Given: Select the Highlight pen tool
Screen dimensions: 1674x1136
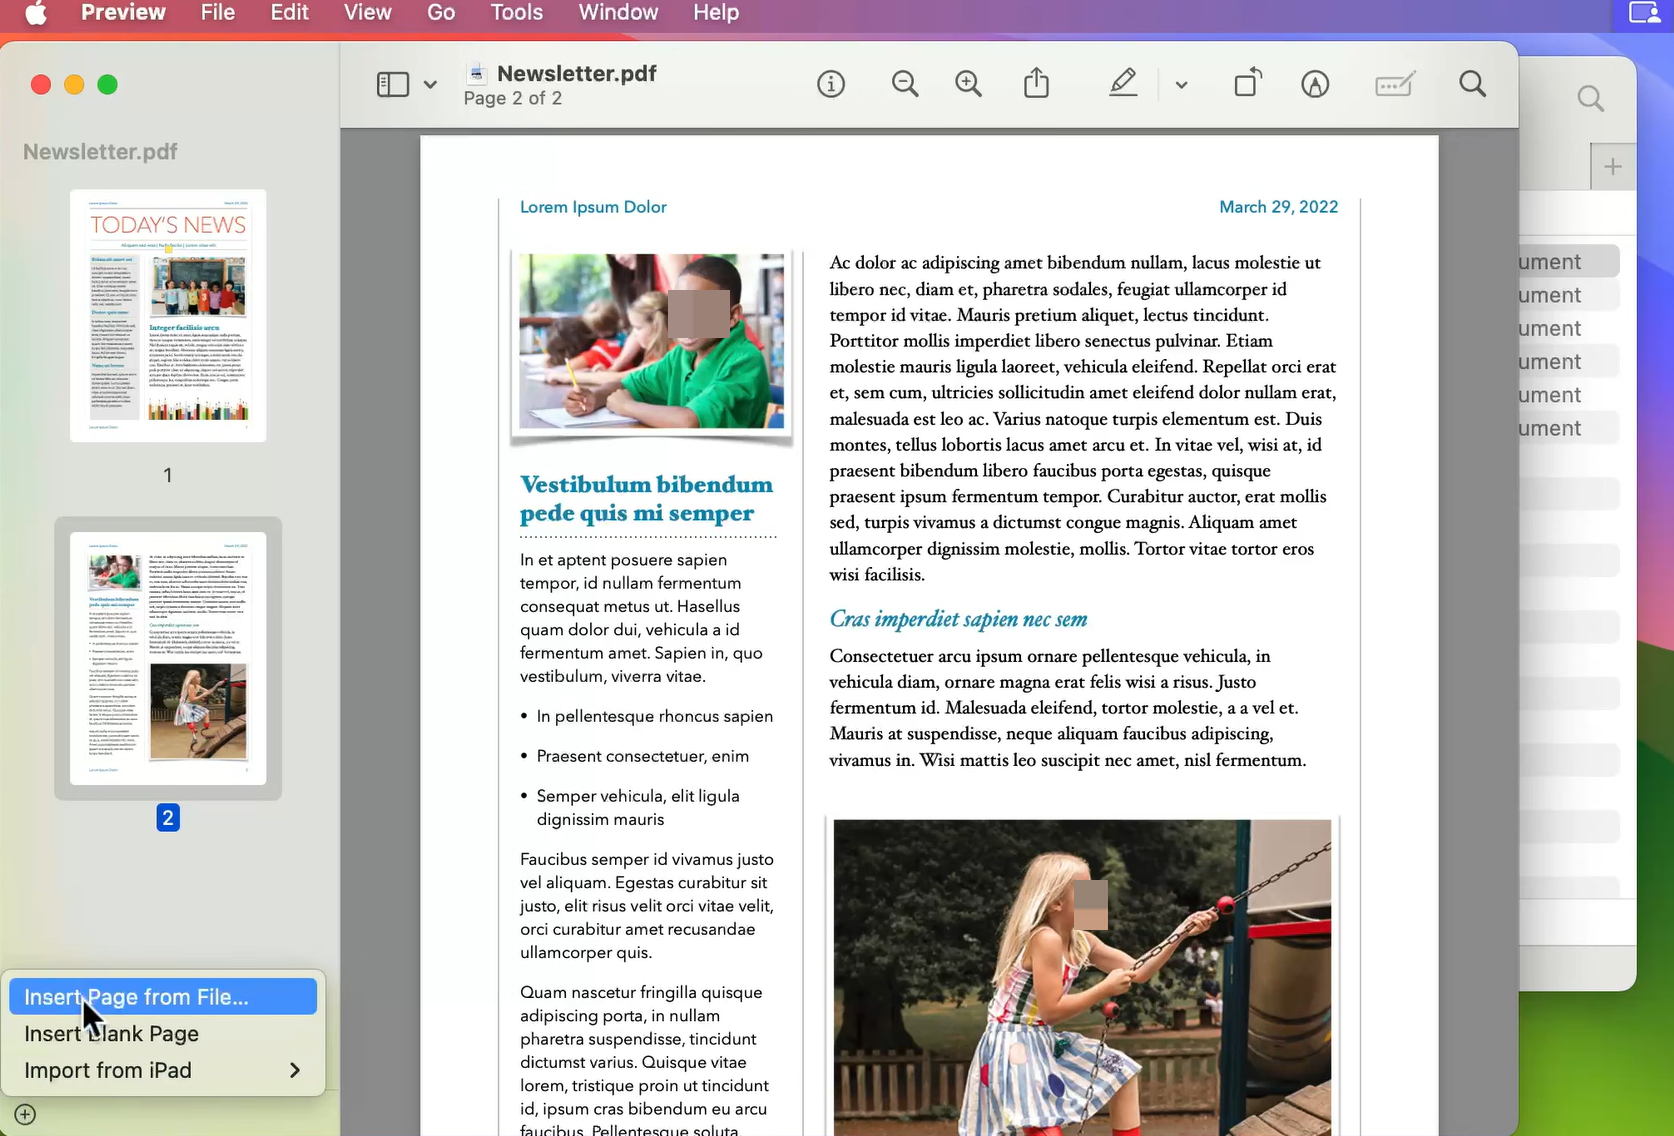Looking at the screenshot, I should click(x=1123, y=83).
